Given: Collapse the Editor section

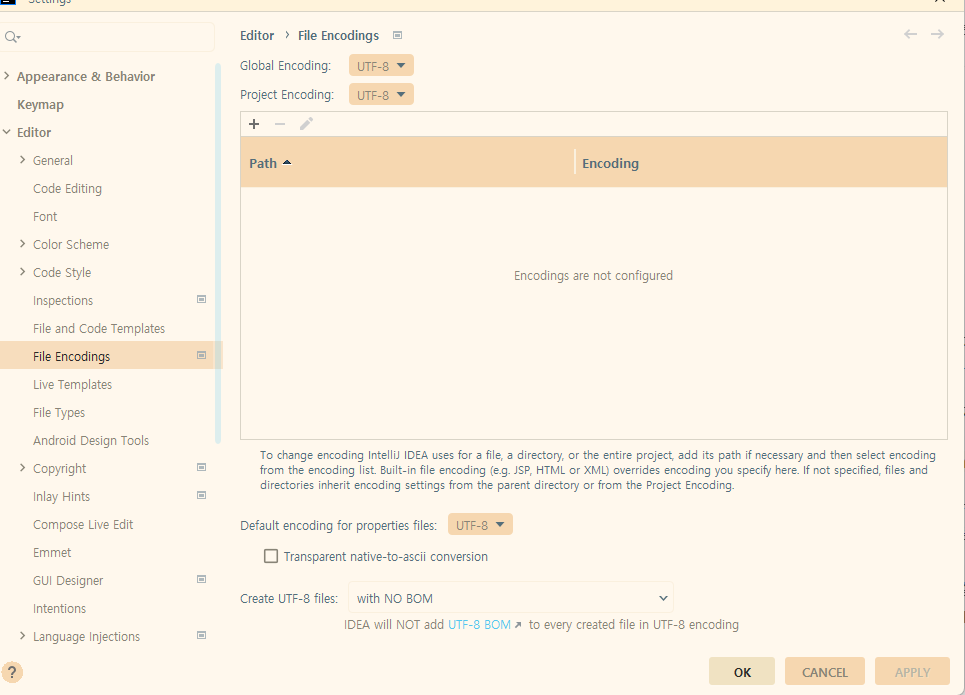Looking at the screenshot, I should 7,132.
